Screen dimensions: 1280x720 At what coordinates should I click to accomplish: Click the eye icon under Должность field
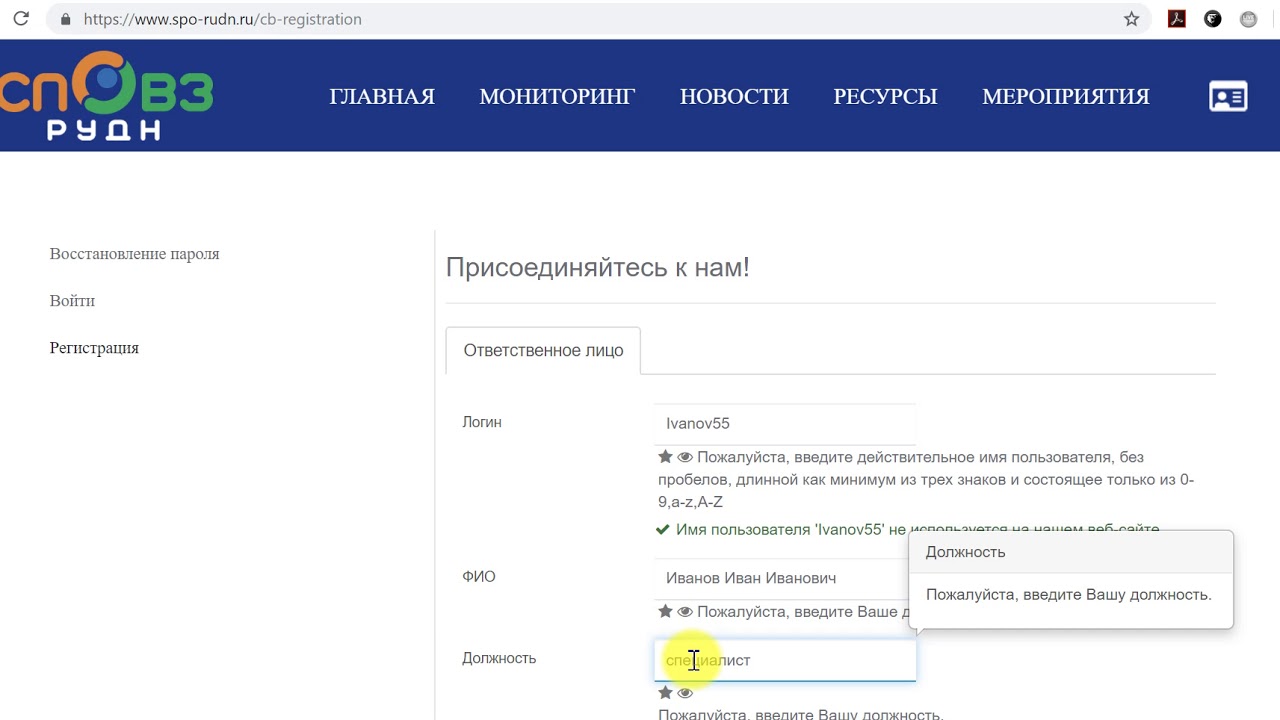tap(685, 693)
